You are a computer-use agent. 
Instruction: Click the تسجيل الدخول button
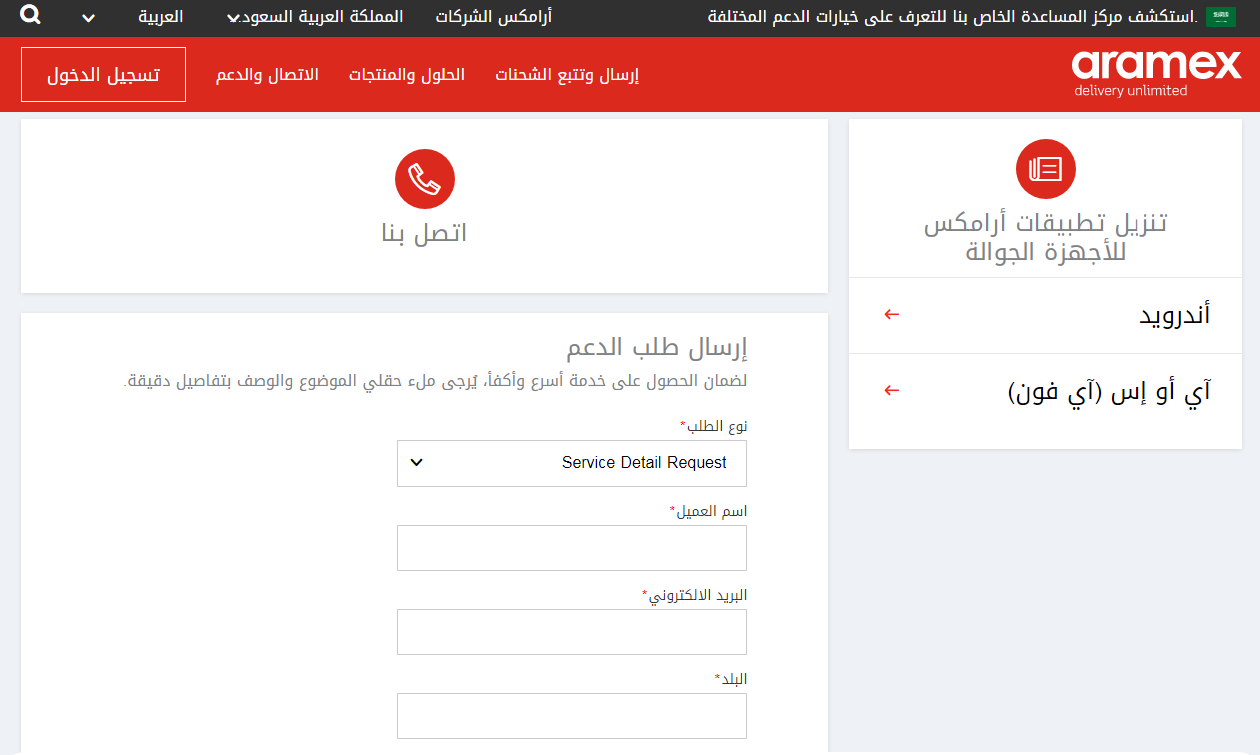(x=103, y=74)
